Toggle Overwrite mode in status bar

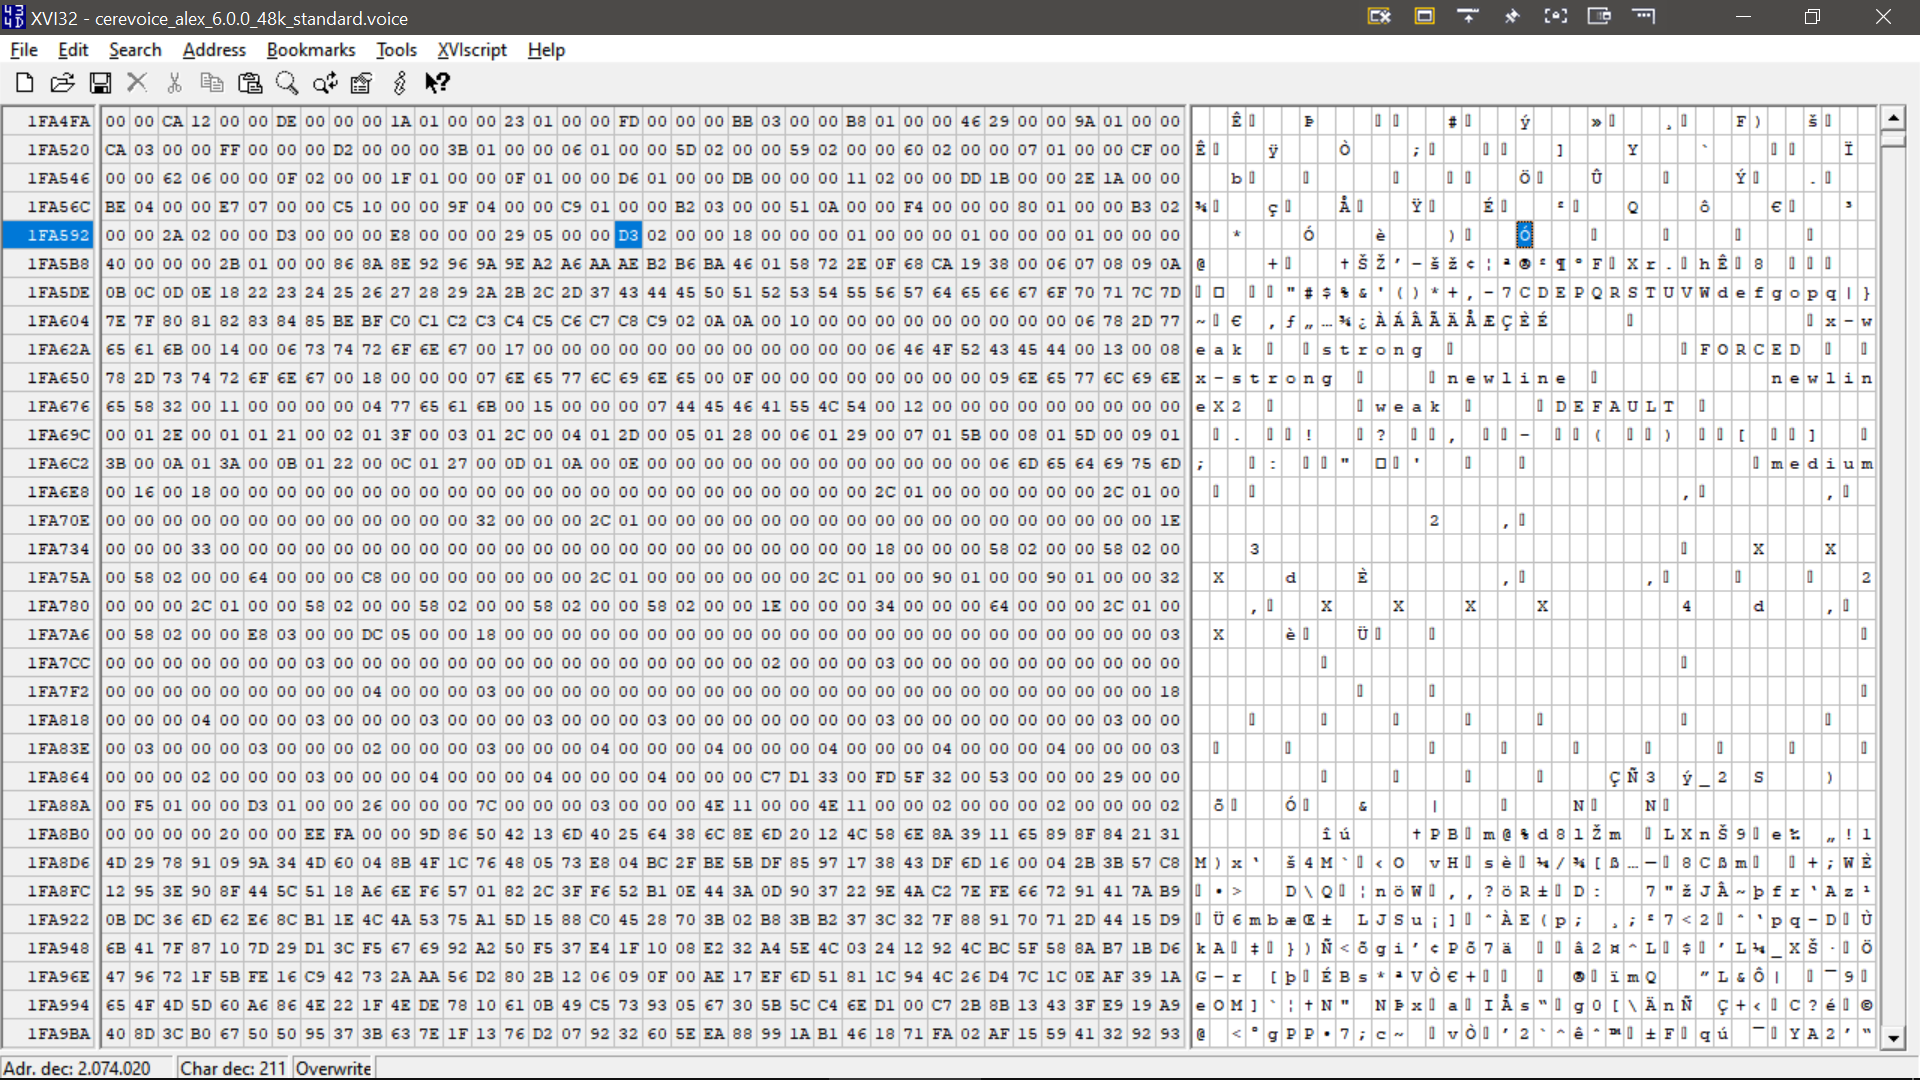(x=333, y=1068)
